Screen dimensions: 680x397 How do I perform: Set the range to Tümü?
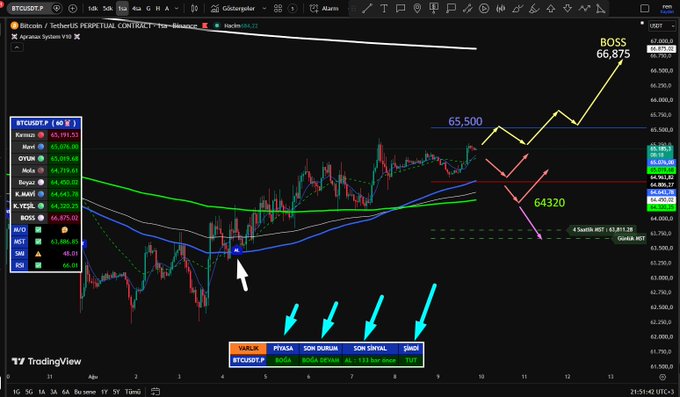[133, 392]
